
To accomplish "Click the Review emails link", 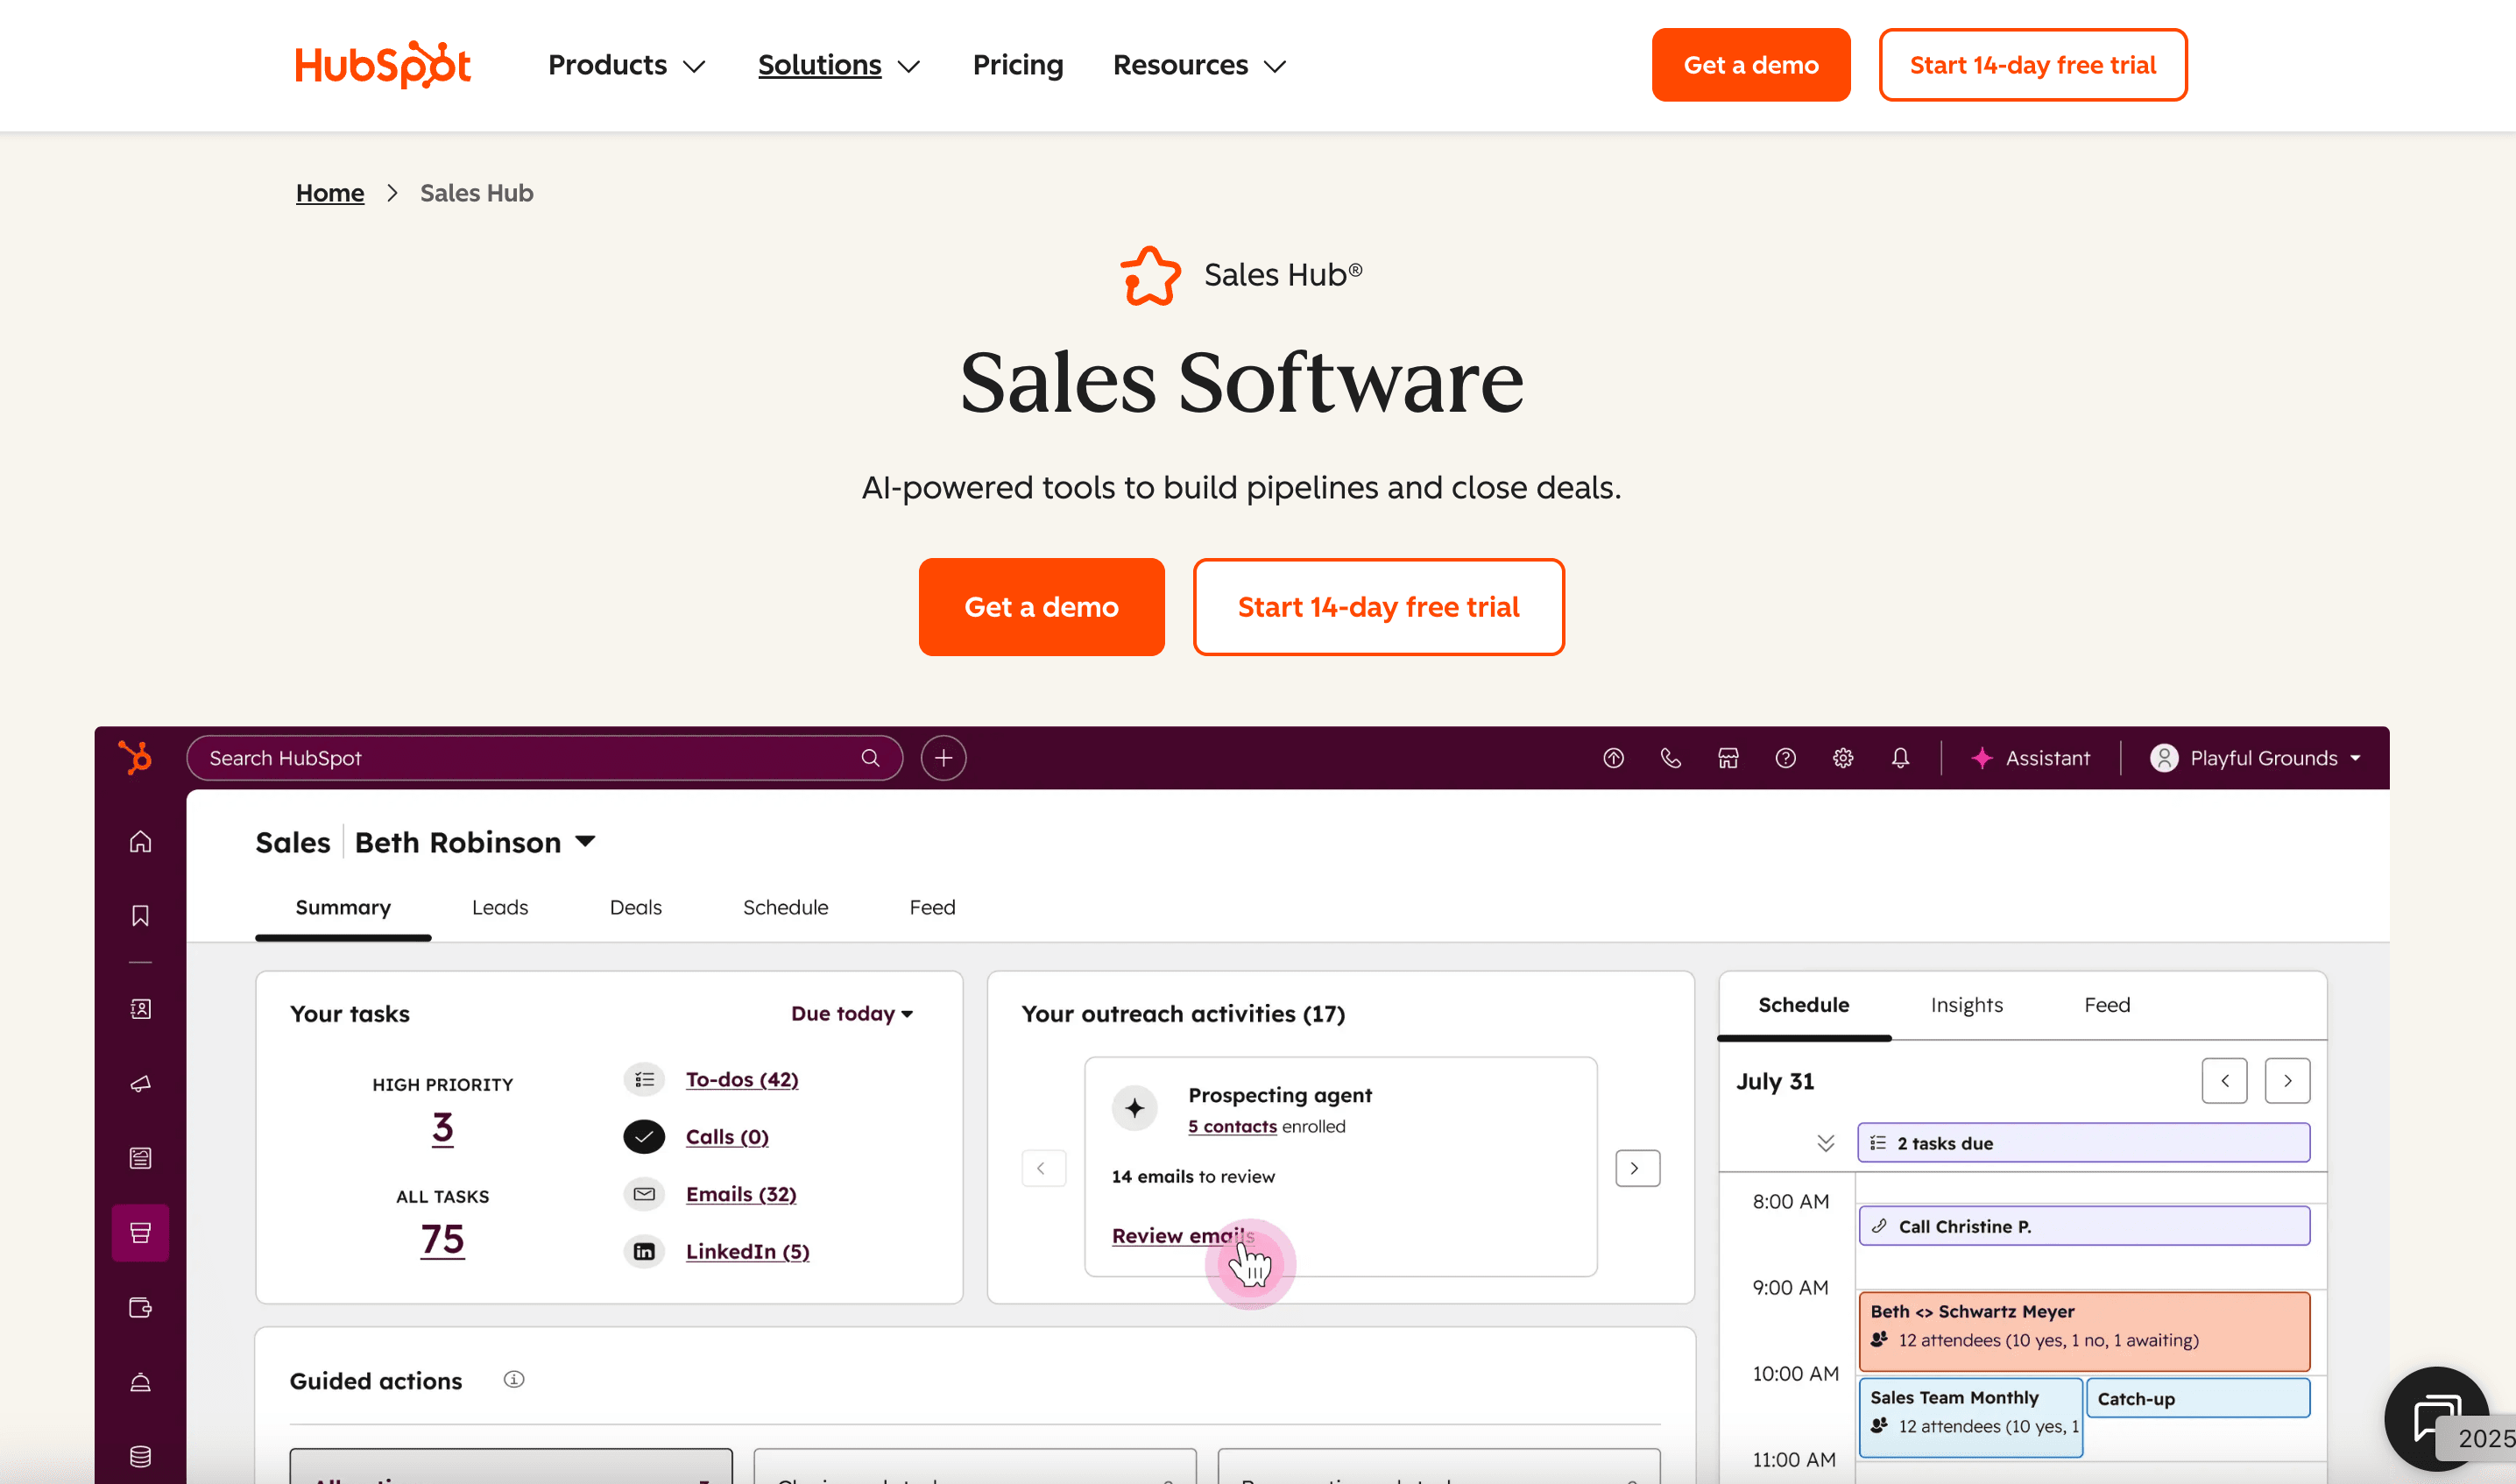I will point(1184,1235).
